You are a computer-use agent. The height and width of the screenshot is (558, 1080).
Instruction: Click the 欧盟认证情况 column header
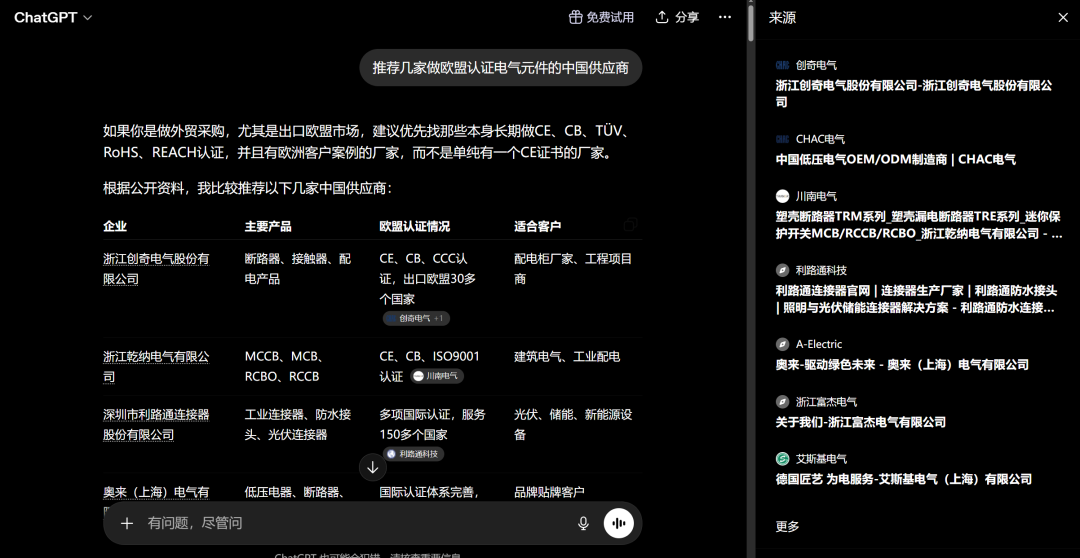[x=415, y=226]
